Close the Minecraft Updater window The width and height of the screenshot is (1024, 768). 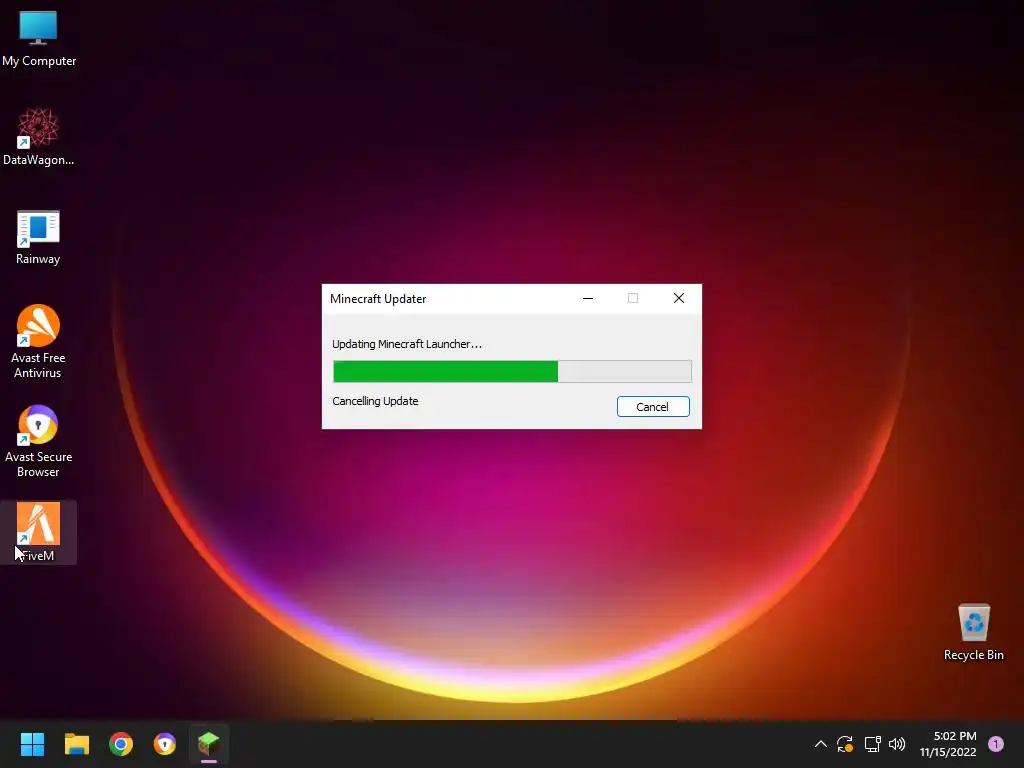pyautogui.click(x=679, y=298)
